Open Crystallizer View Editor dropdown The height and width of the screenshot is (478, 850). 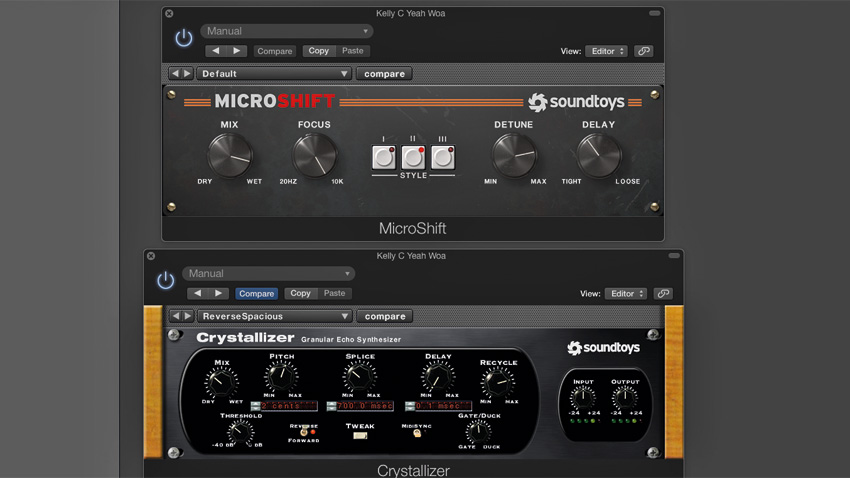pyautogui.click(x=626, y=293)
